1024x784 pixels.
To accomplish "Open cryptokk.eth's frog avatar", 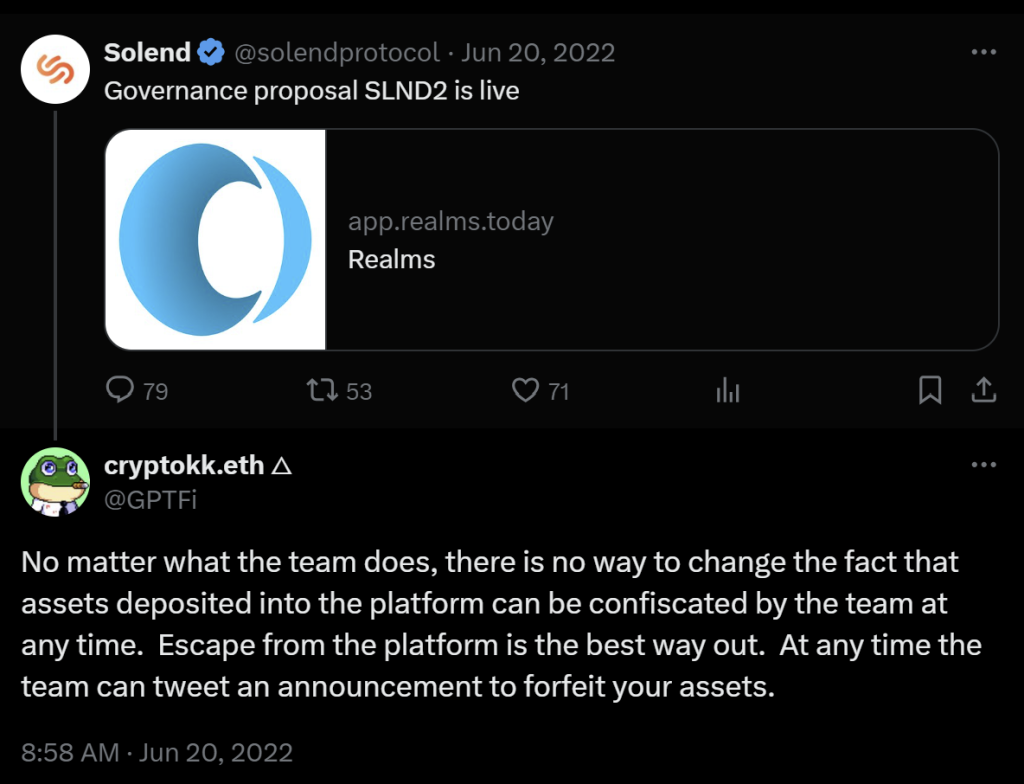I will pos(57,482).
